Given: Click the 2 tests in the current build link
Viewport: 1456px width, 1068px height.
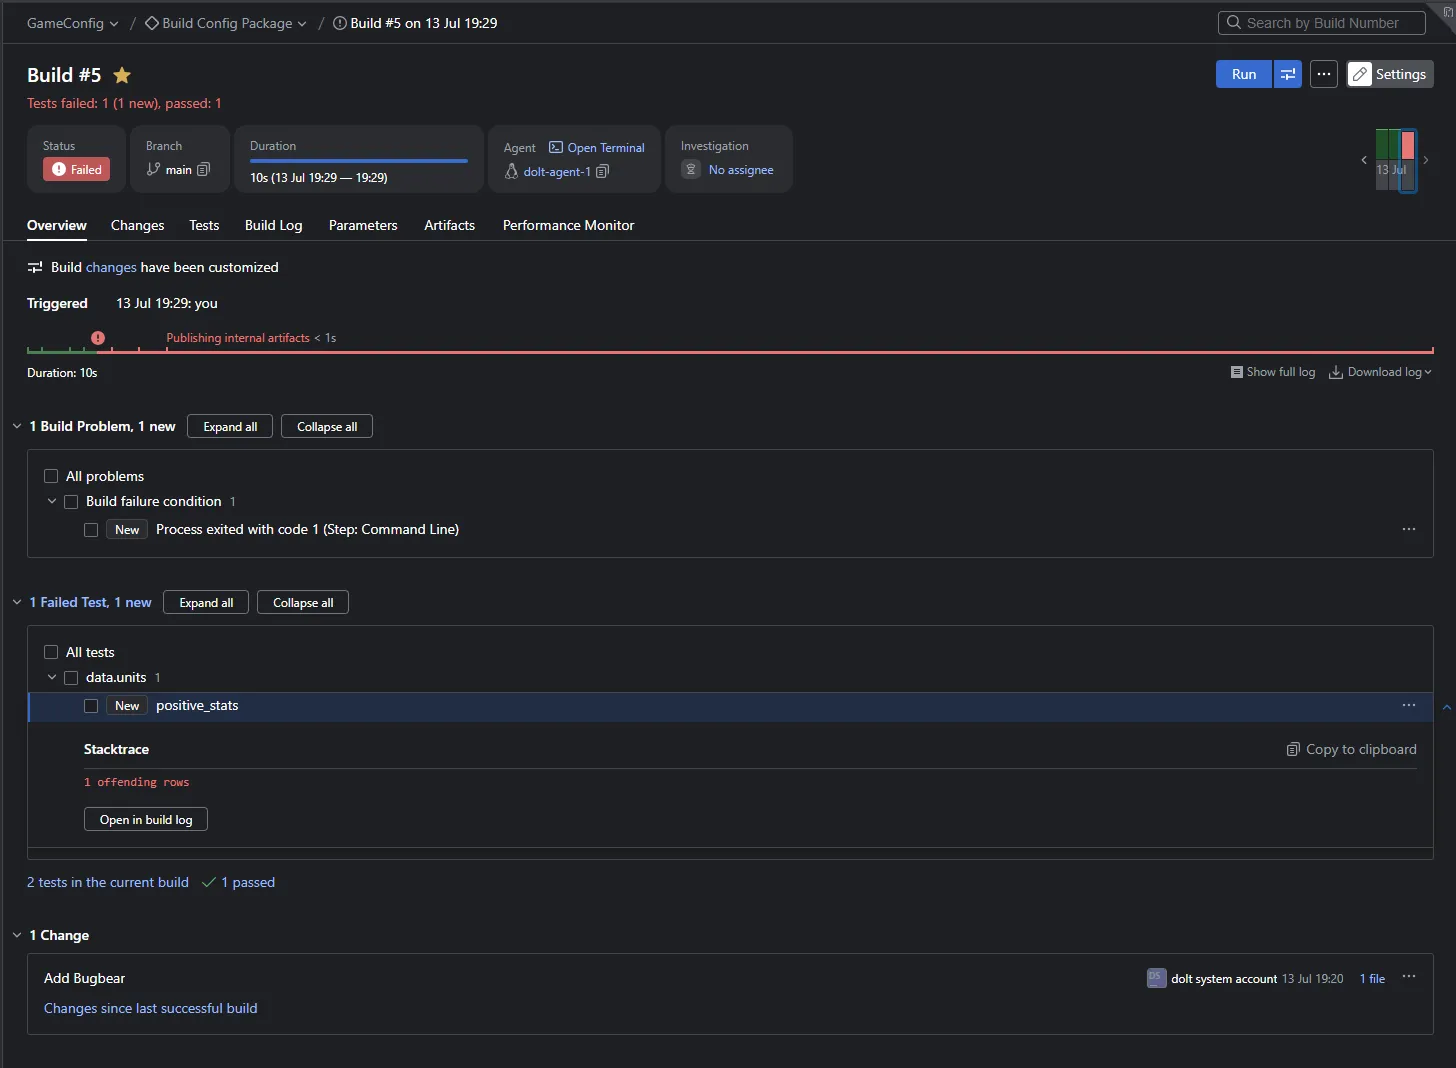Looking at the screenshot, I should tap(108, 882).
